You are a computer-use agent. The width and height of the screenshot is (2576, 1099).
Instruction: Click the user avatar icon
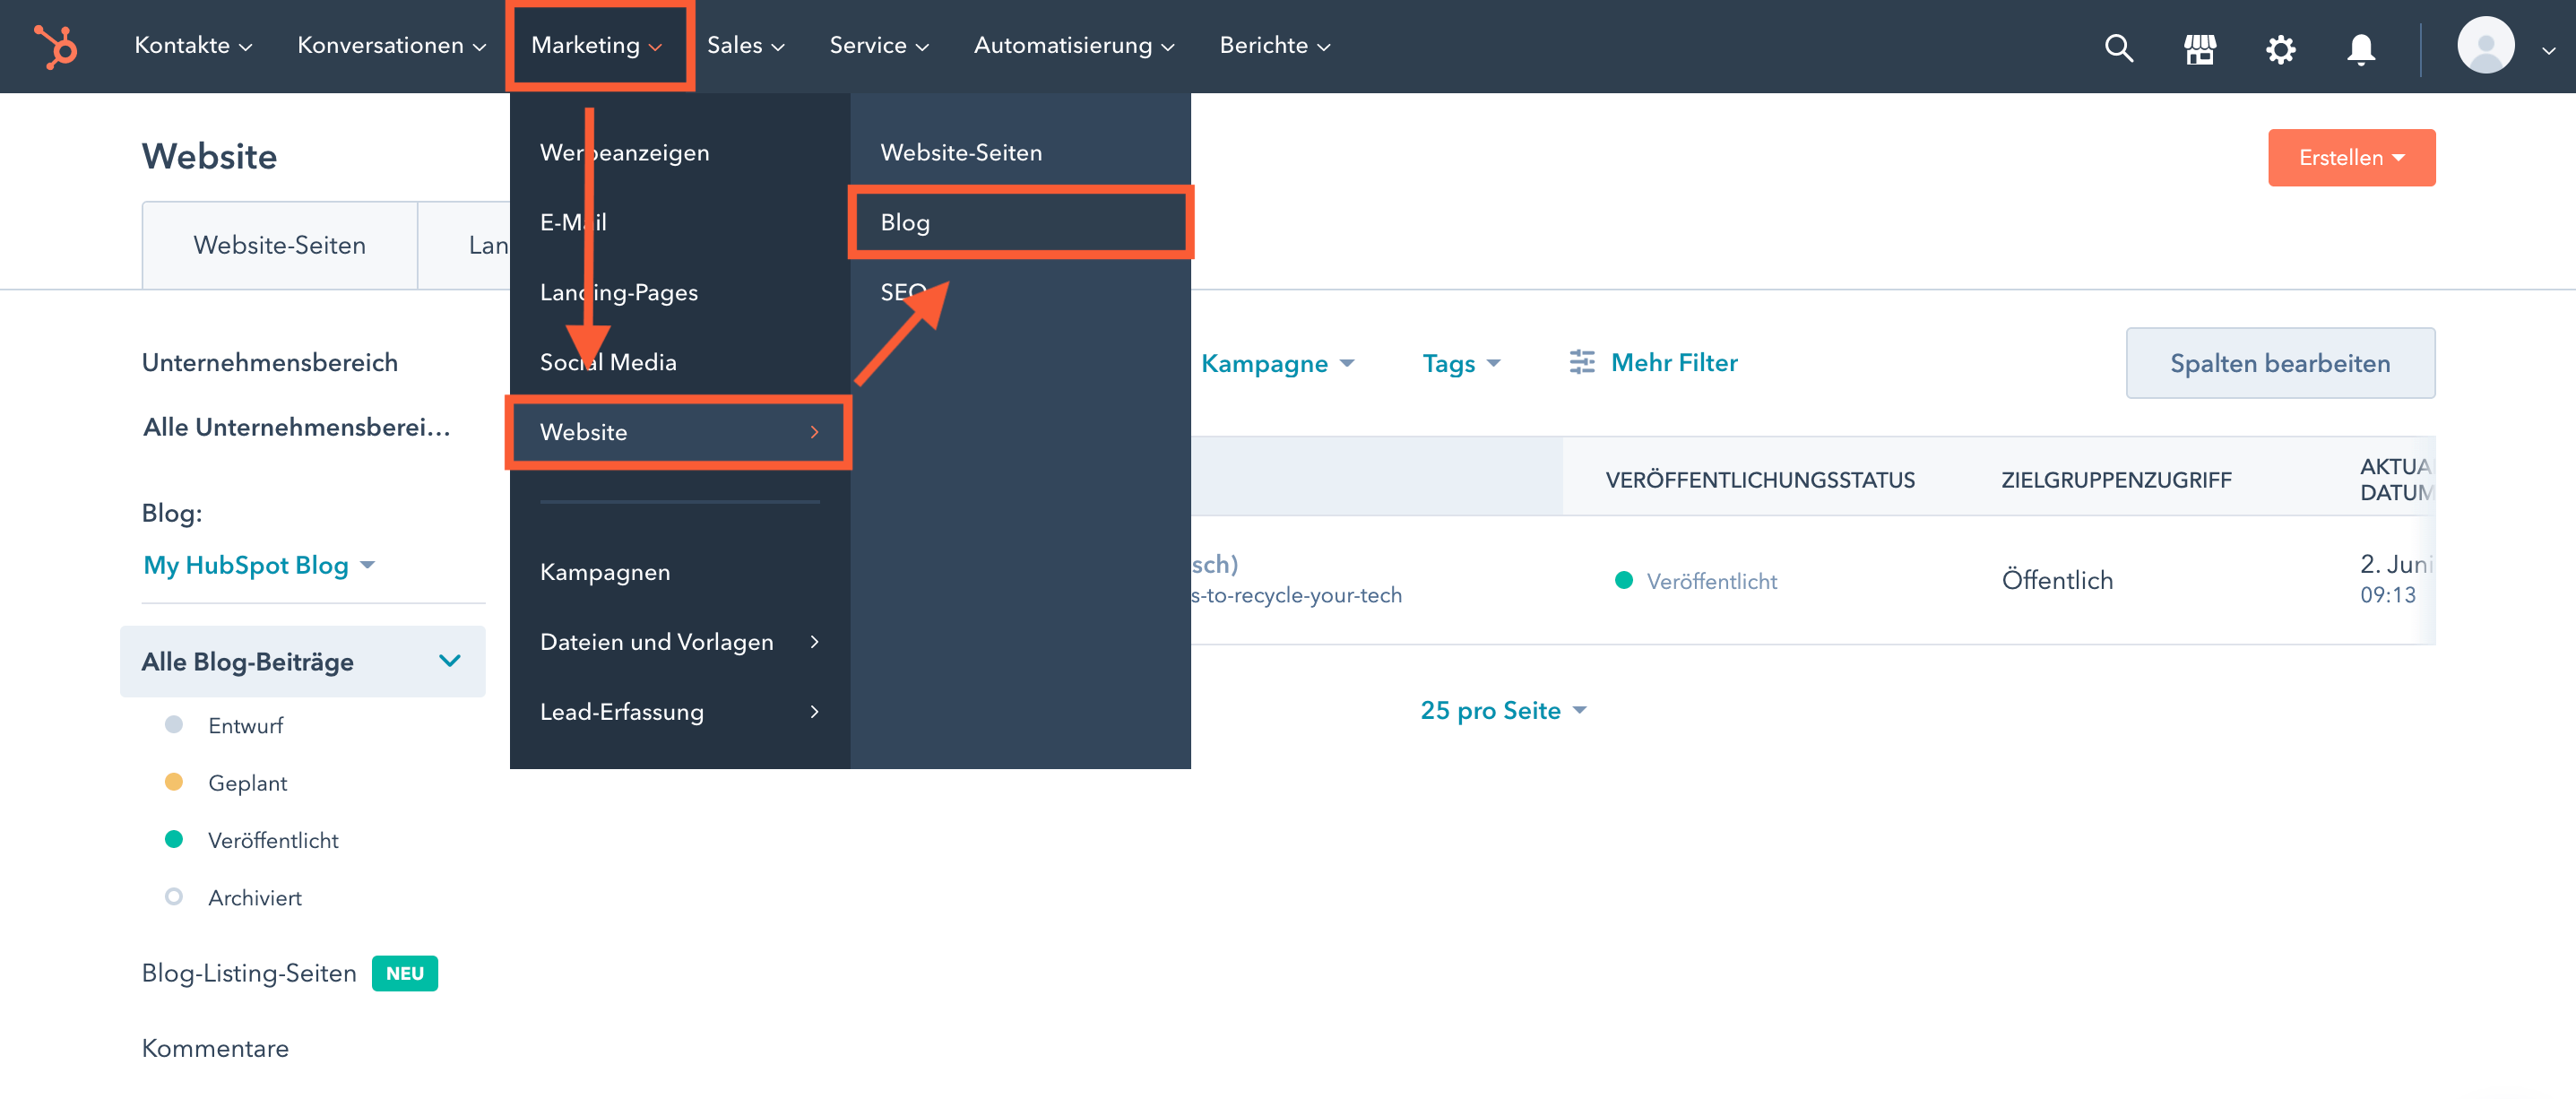click(x=2485, y=46)
